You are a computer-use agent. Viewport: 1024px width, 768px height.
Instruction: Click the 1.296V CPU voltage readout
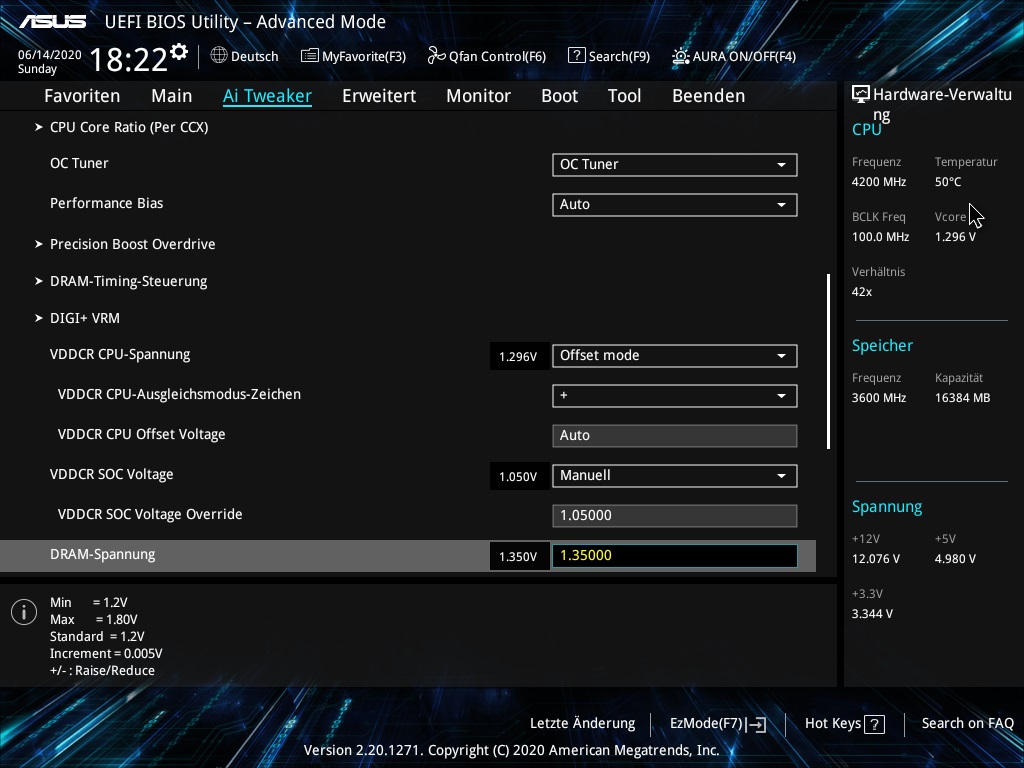(519, 357)
